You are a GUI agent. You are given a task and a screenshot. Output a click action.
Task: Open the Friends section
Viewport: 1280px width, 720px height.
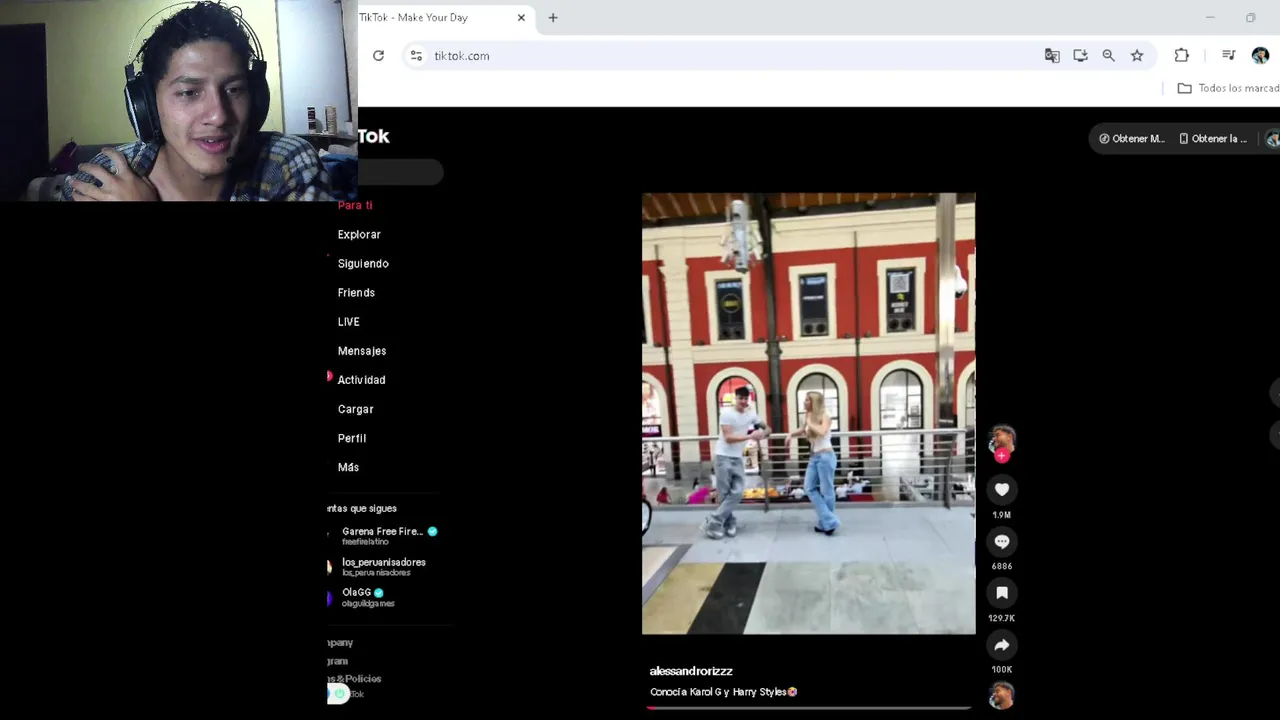356,292
